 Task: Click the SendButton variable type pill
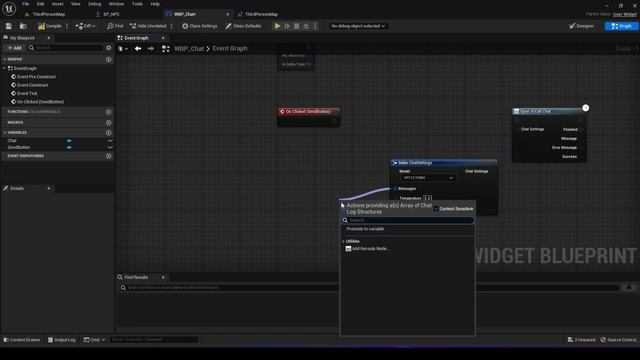coord(69,147)
